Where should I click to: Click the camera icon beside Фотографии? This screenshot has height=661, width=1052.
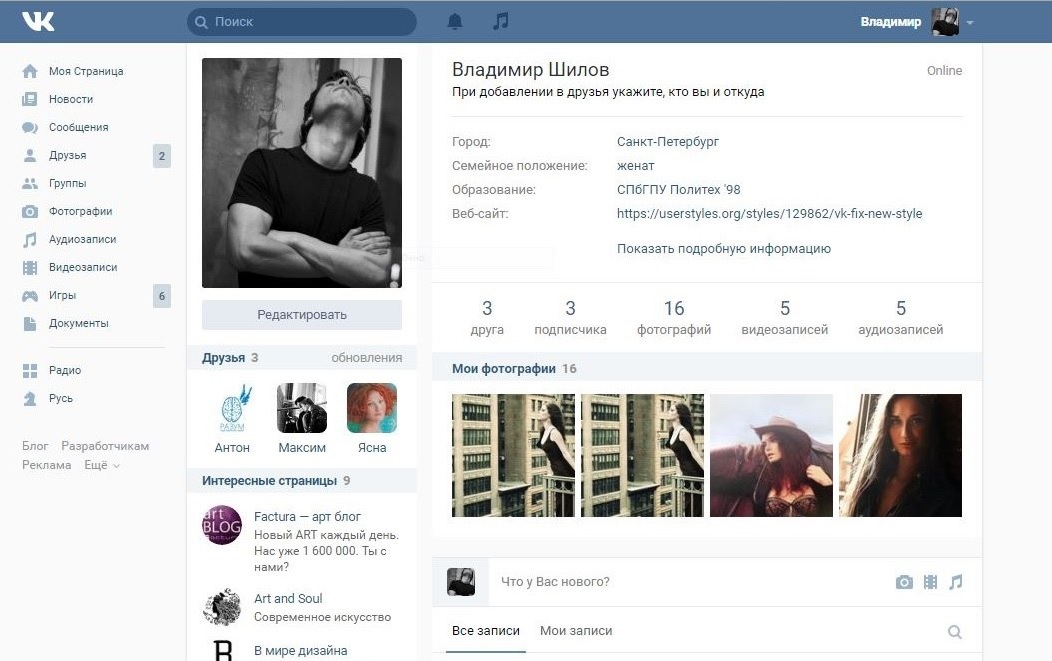(x=30, y=211)
